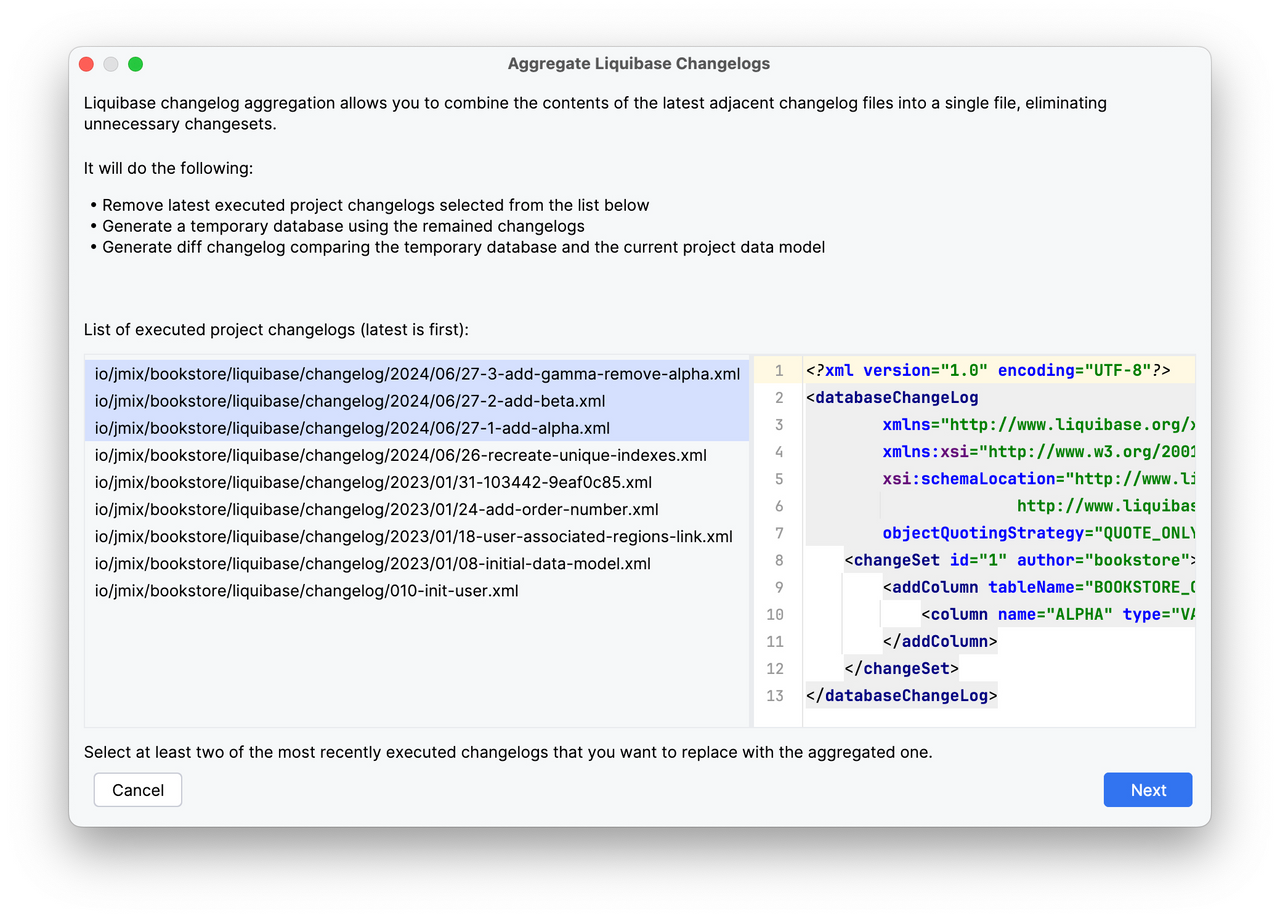Select changelog 24-add-order-number.xml
The height and width of the screenshot is (918, 1280).
pyautogui.click(x=375, y=509)
